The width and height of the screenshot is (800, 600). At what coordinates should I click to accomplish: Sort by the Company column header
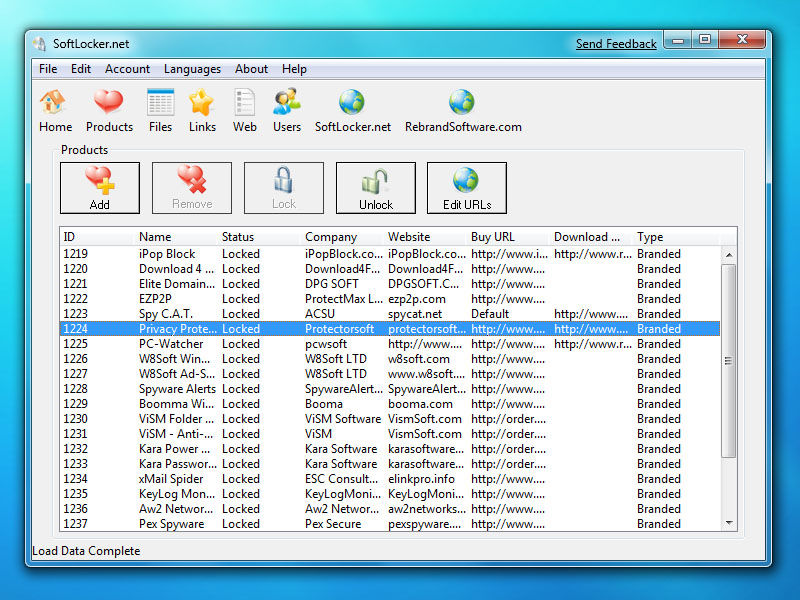click(x=343, y=237)
